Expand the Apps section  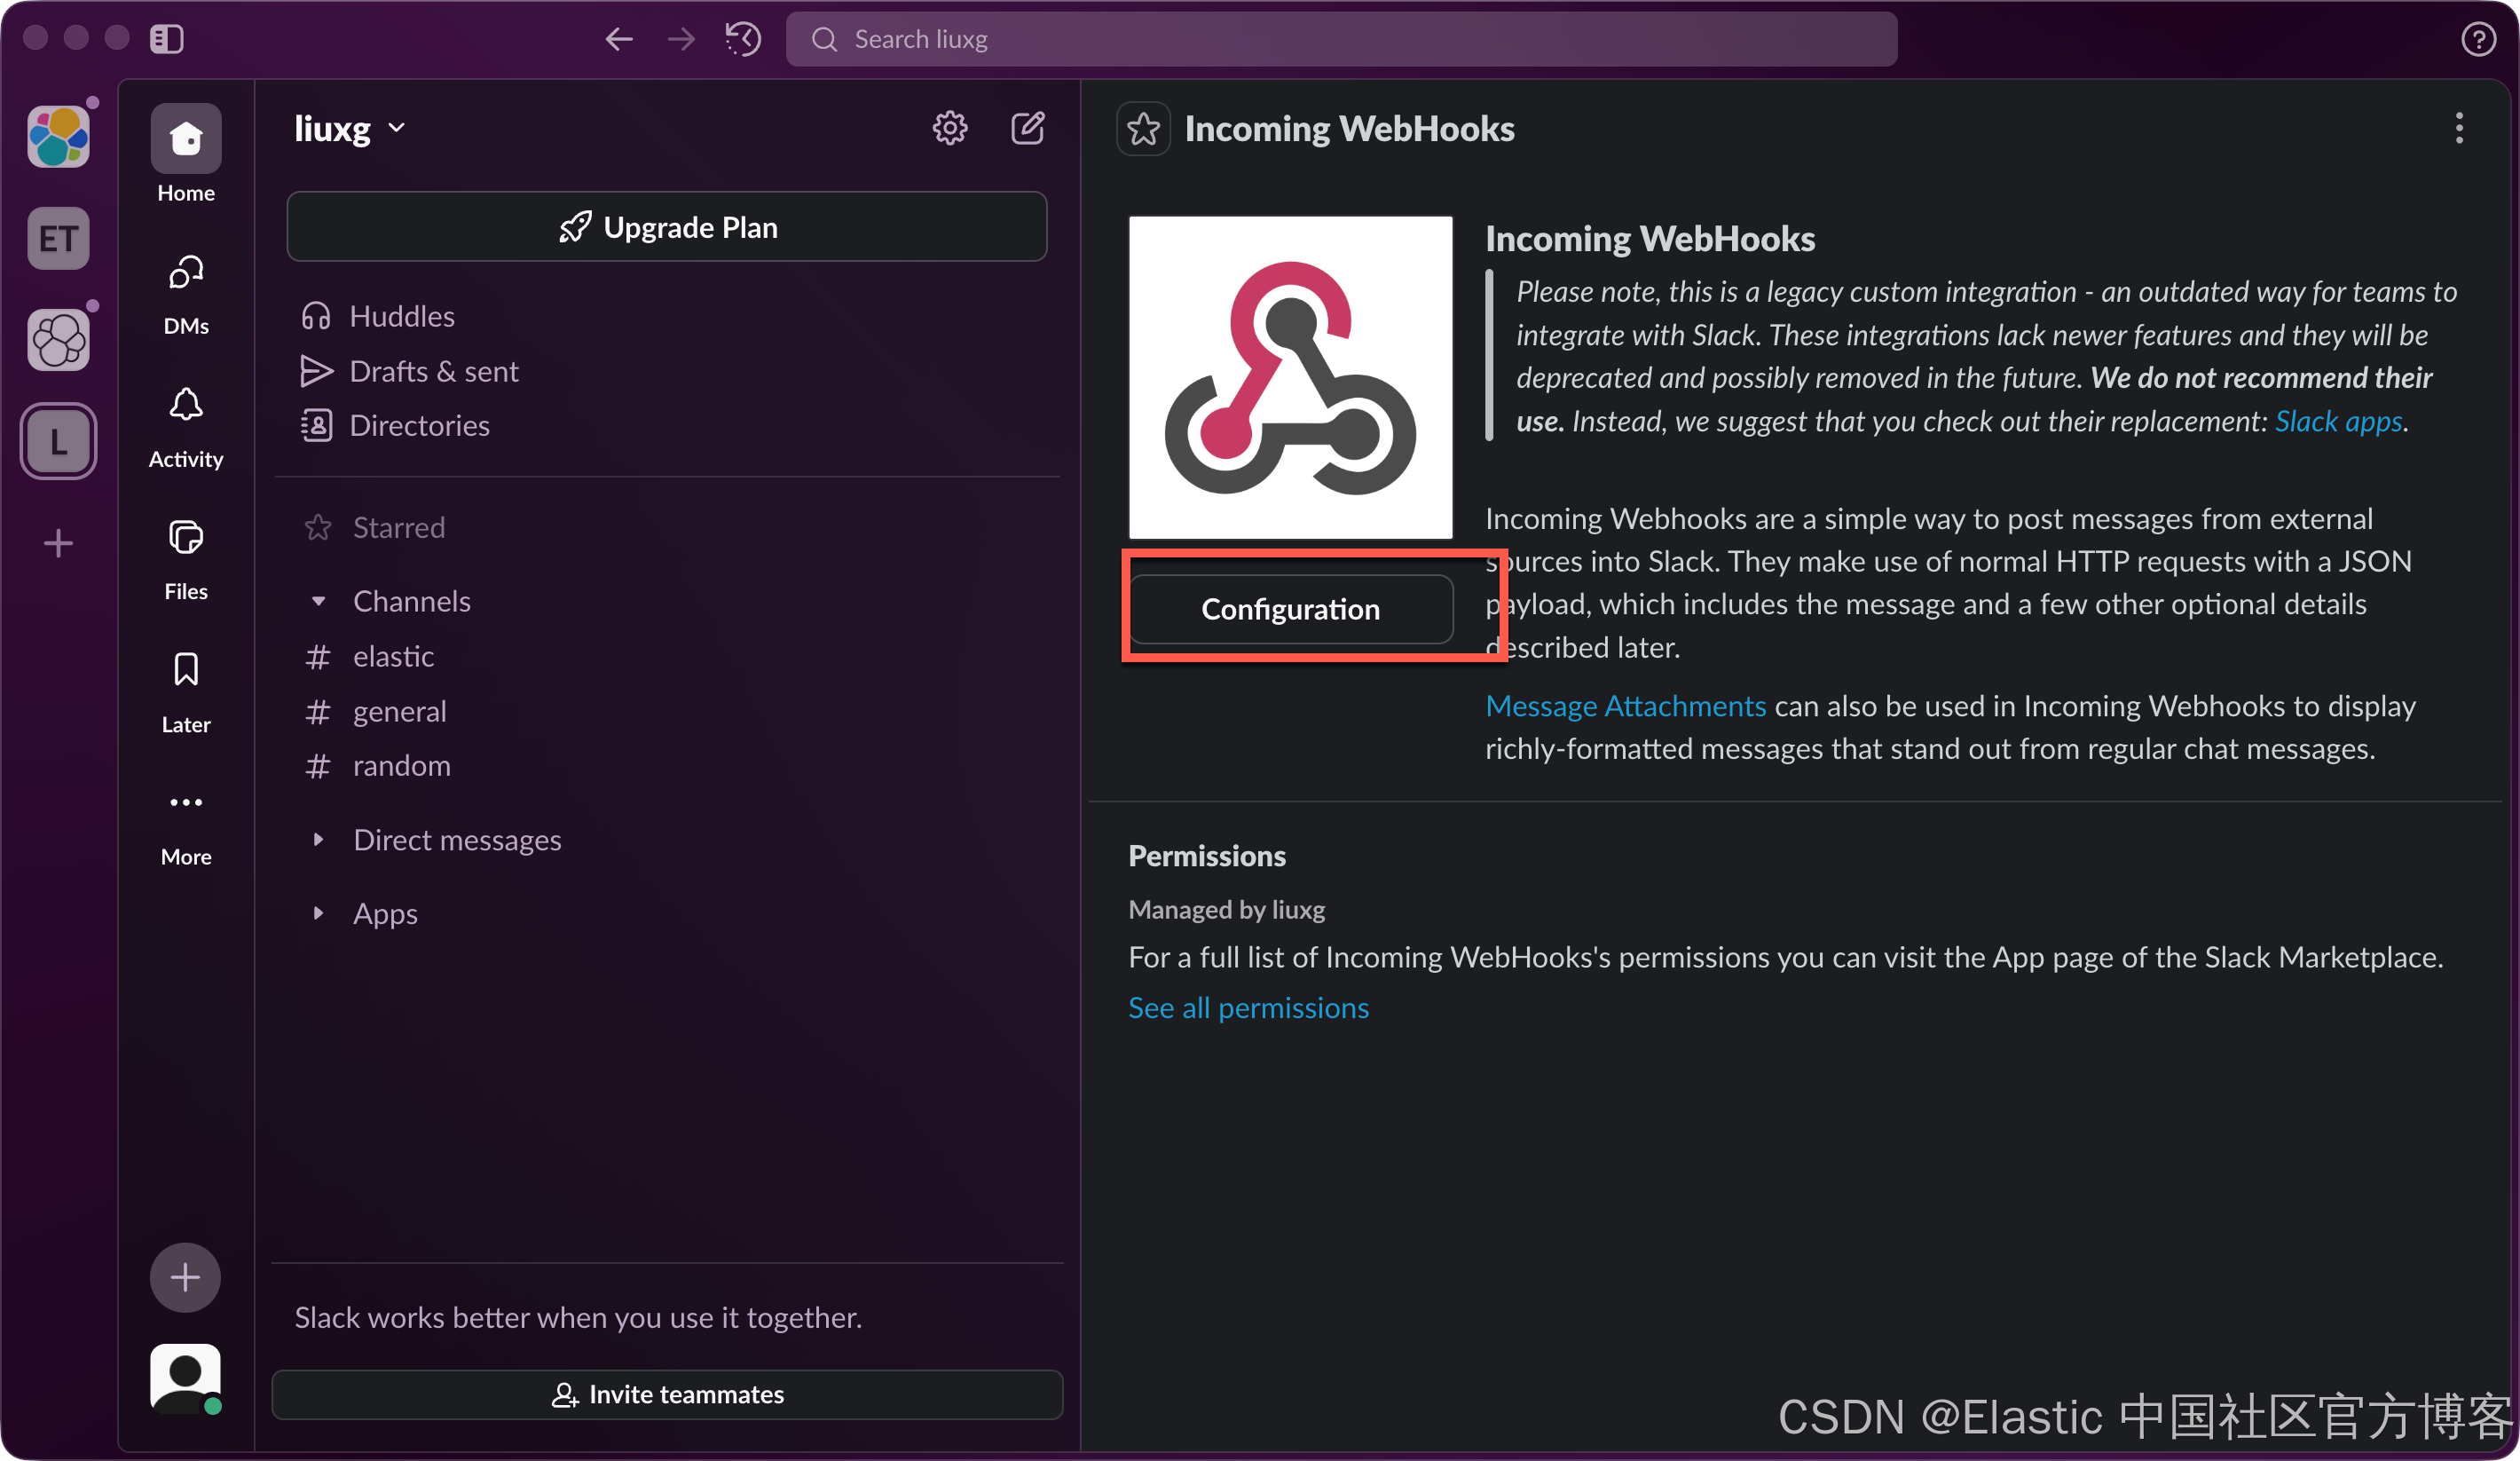(x=318, y=913)
